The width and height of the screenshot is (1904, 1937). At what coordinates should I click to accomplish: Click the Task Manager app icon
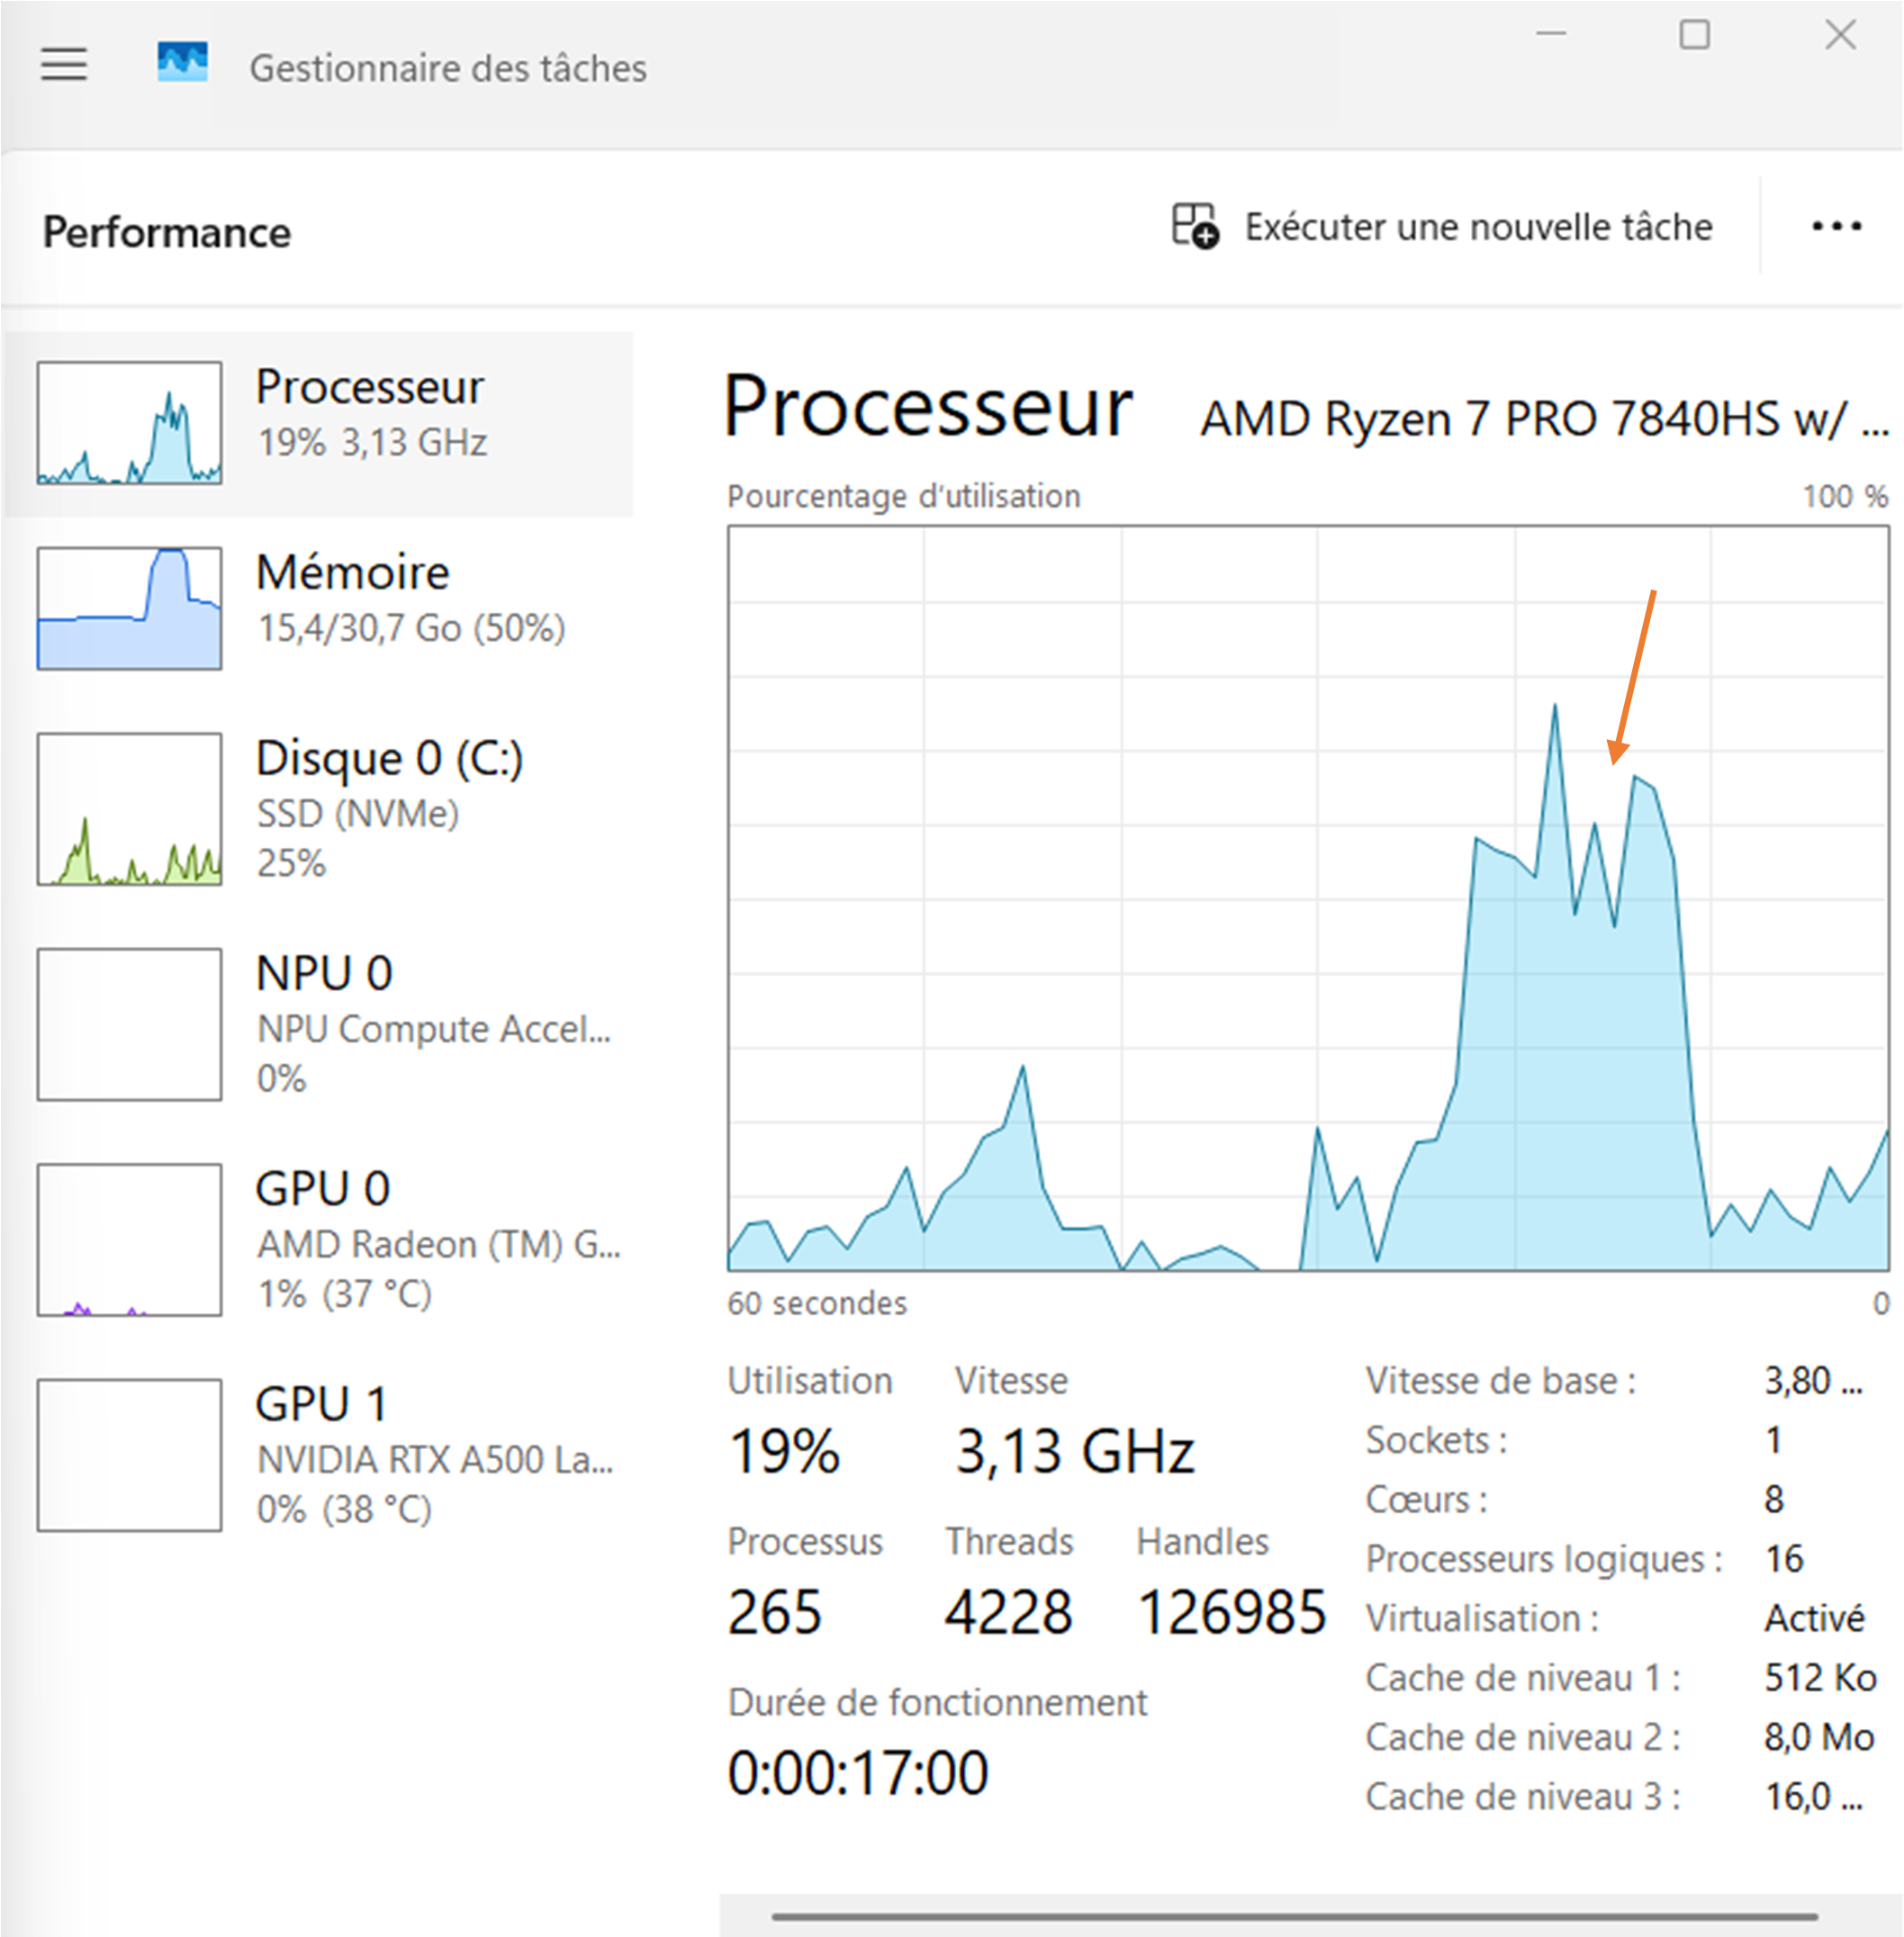pyautogui.click(x=183, y=63)
